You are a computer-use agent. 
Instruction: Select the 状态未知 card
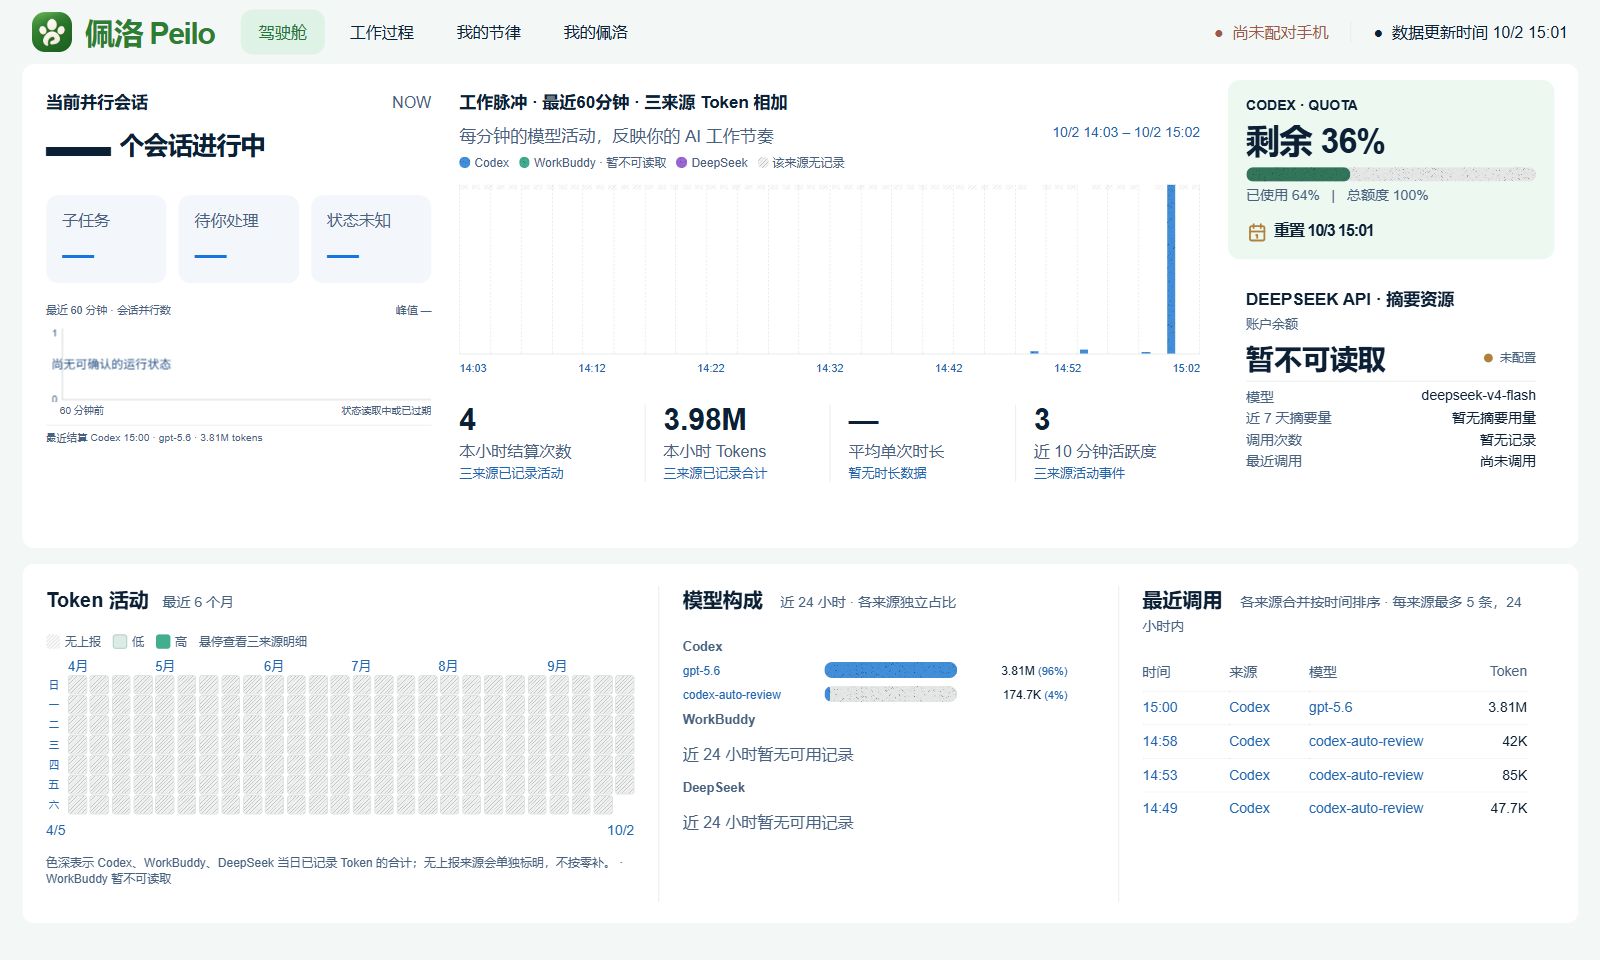coord(371,239)
